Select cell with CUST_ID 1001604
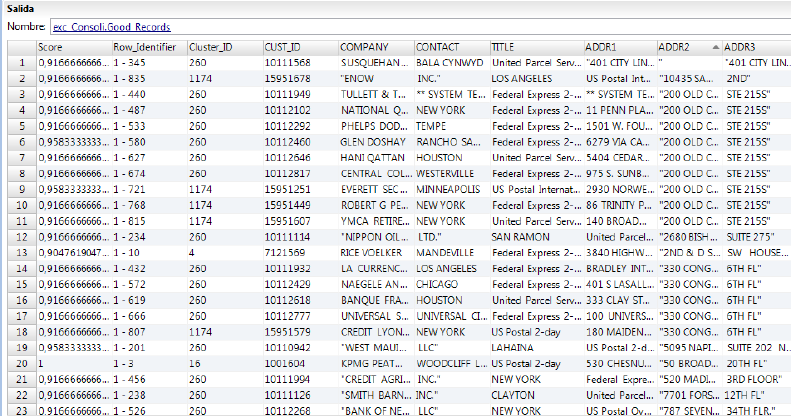This screenshot has height=416, width=791. pos(301,364)
